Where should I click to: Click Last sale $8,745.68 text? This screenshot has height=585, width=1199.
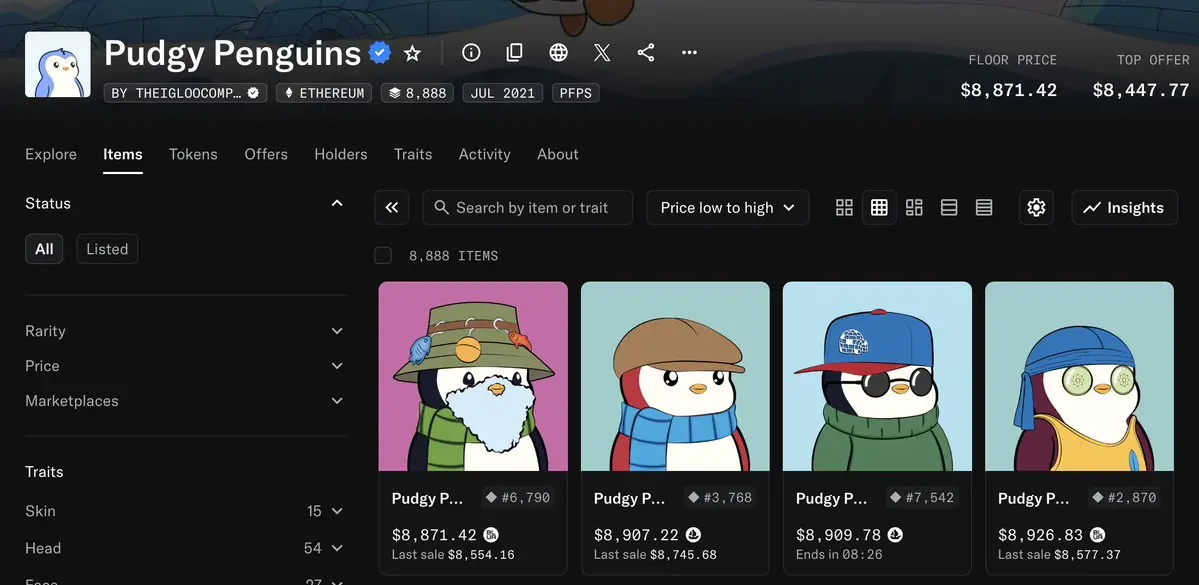tap(655, 554)
